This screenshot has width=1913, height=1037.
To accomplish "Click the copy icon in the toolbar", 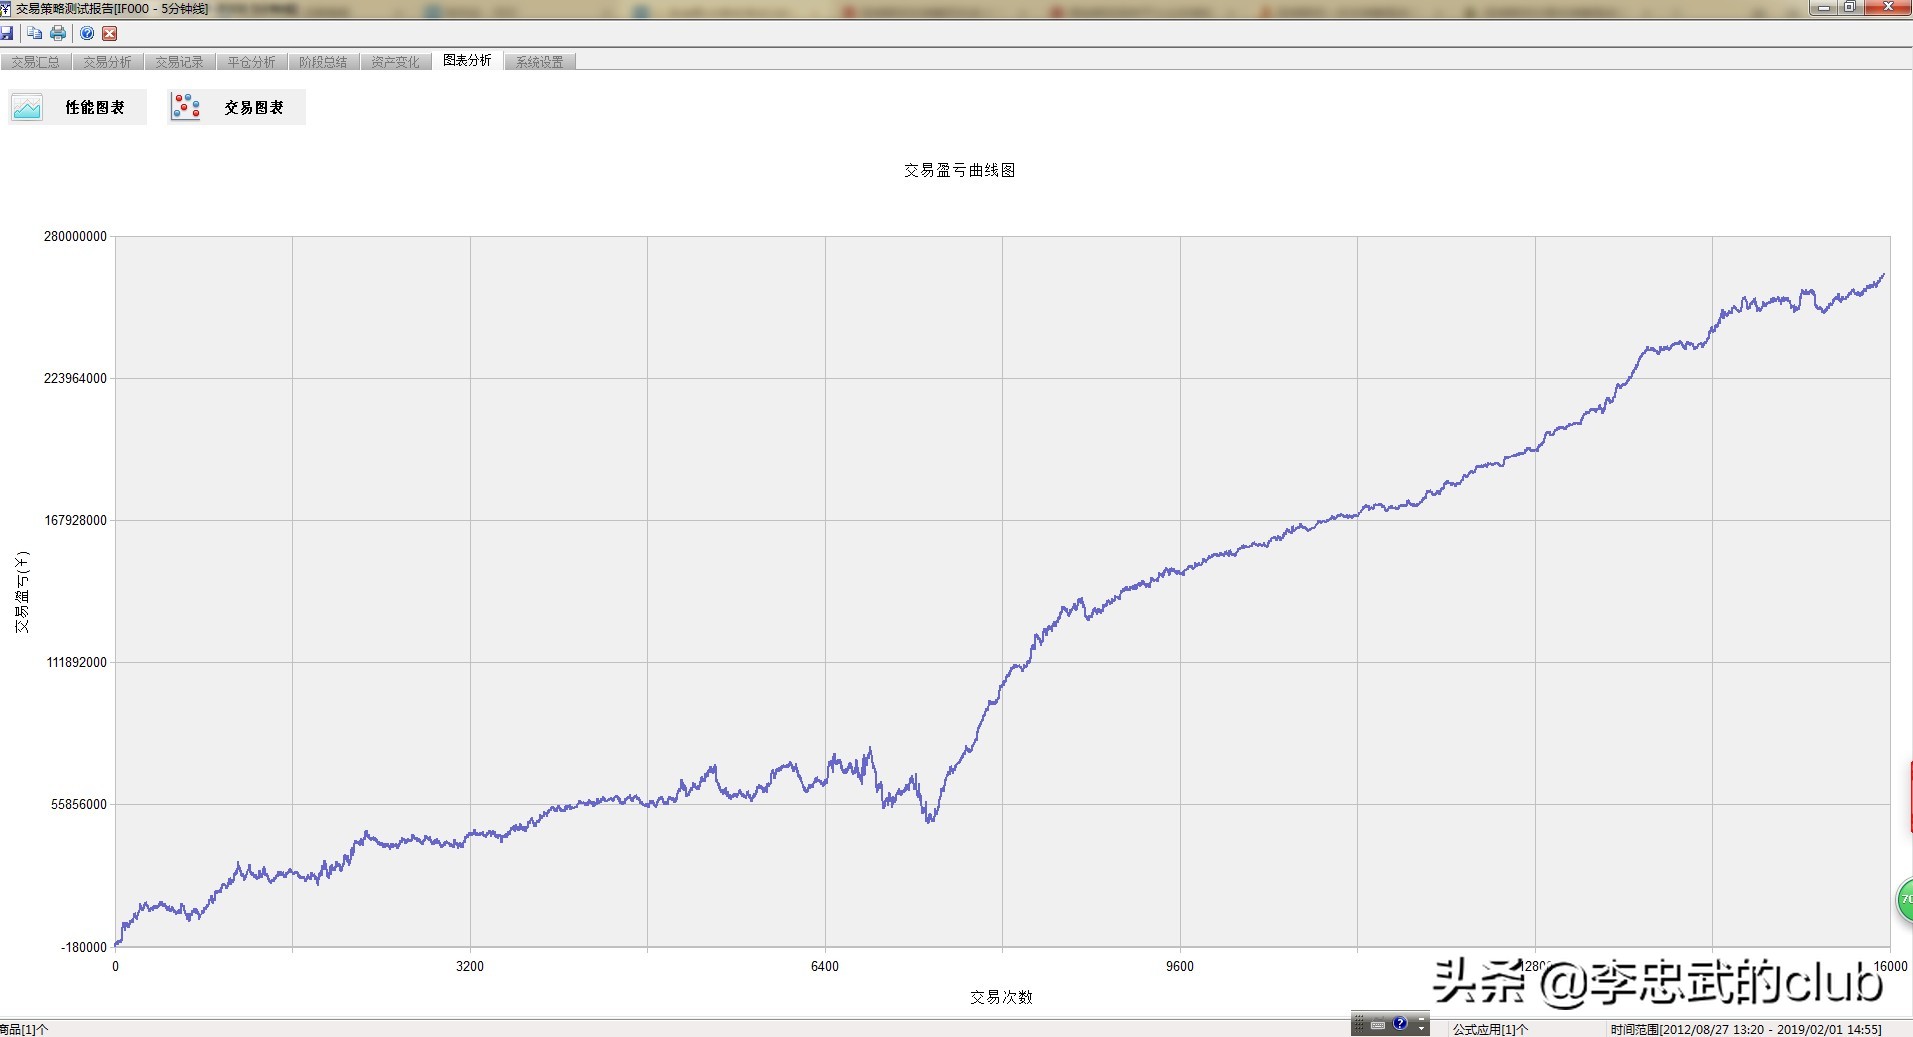I will (x=35, y=33).
